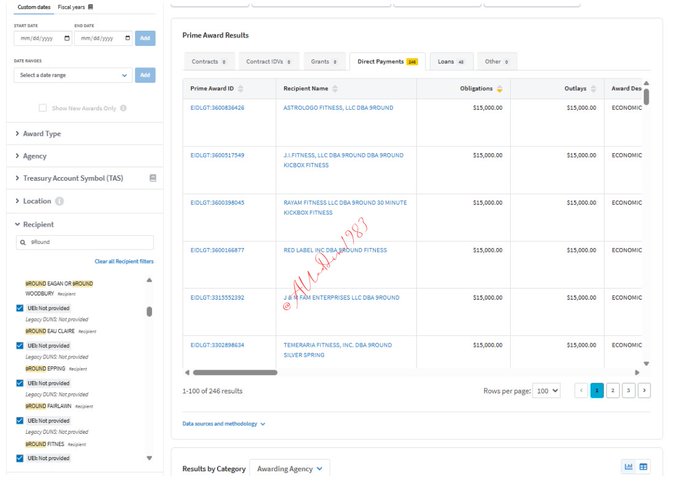Uncheck the 9ROUND FAIRLAWN recipient checkbox
This screenshot has height=481, width=680.
20,383
